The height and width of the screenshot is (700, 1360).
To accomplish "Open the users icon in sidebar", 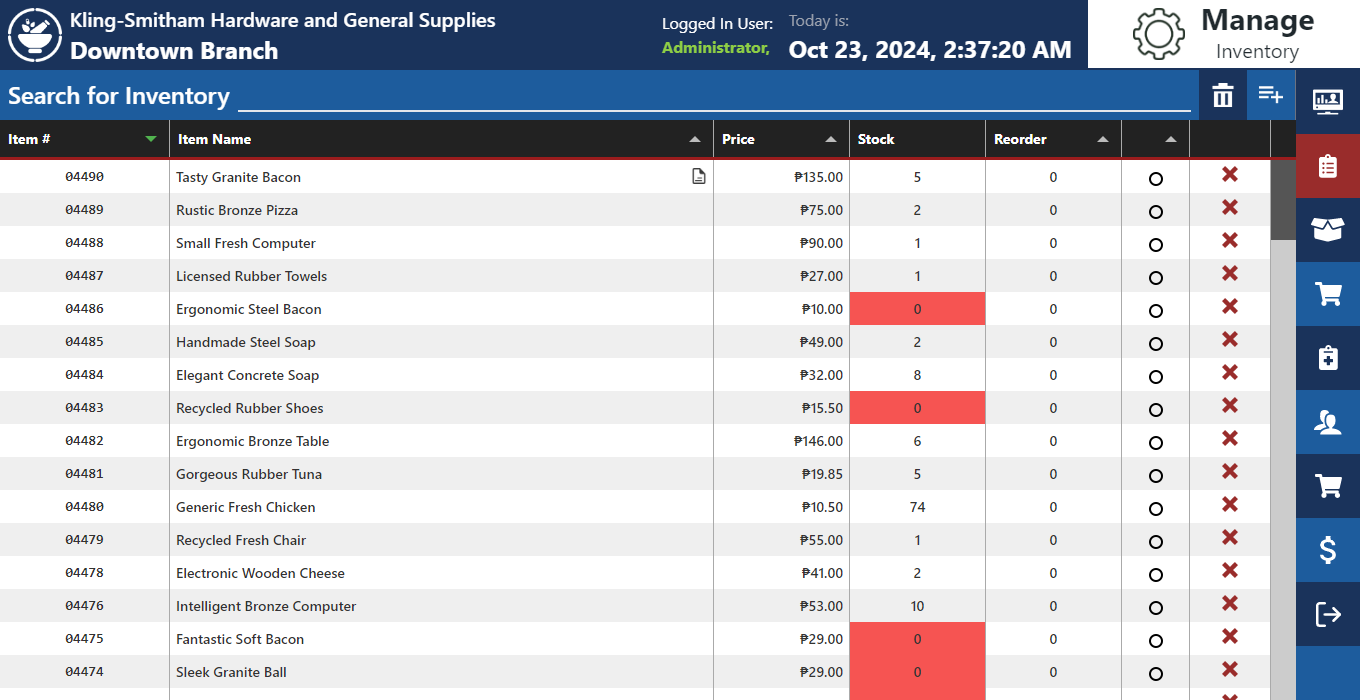I will pos(1327,422).
